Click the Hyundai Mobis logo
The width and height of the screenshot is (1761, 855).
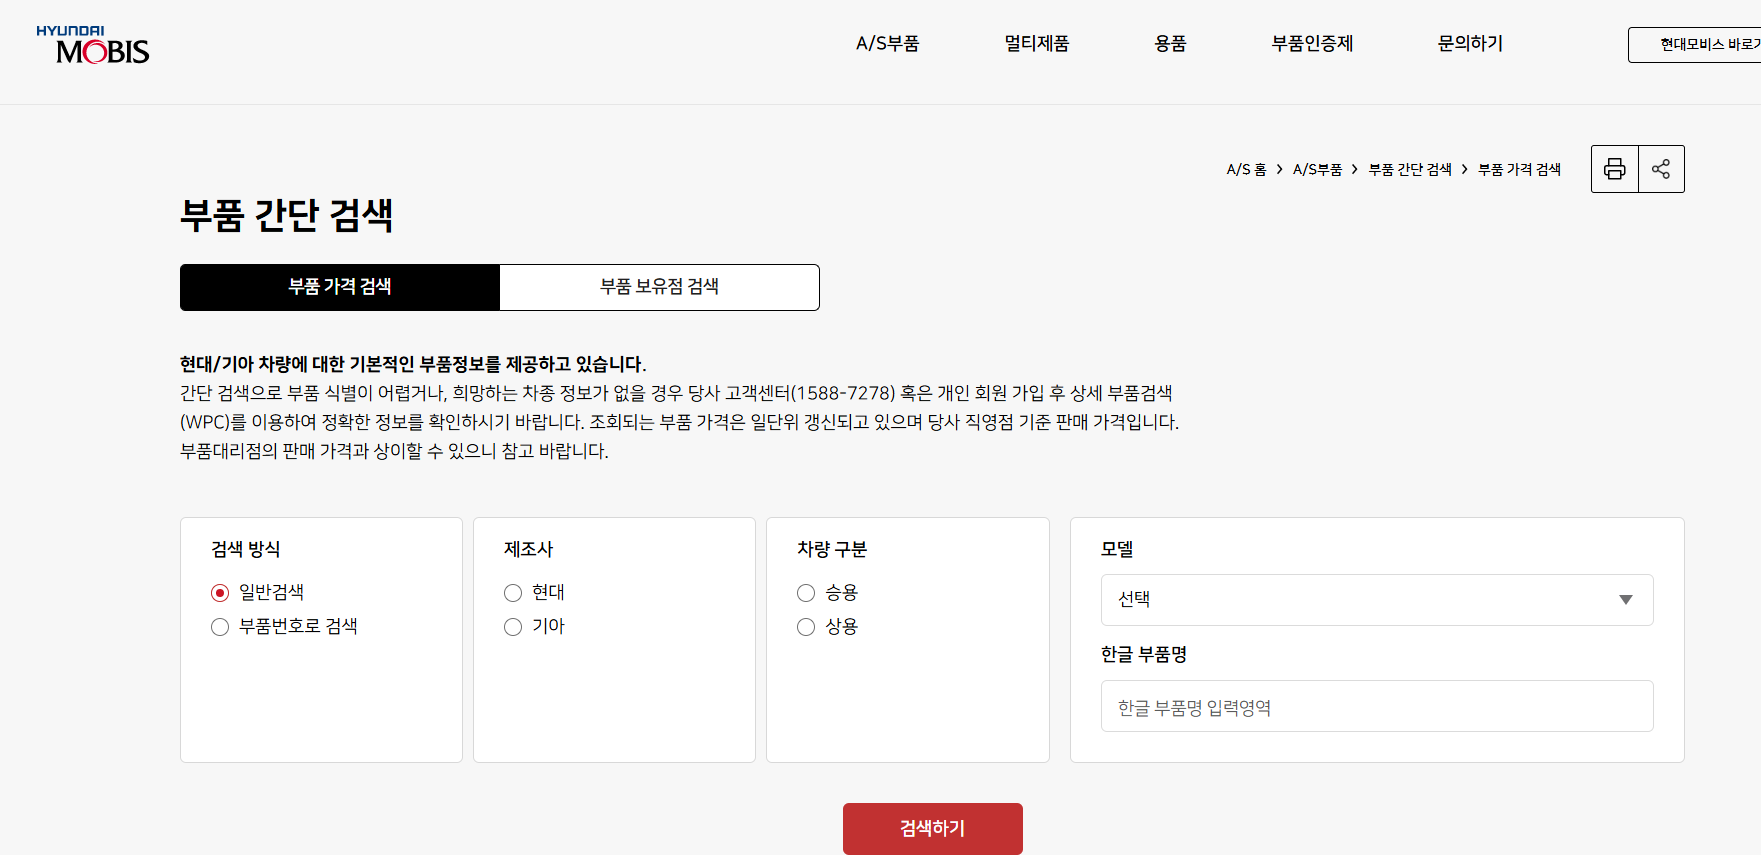click(93, 45)
